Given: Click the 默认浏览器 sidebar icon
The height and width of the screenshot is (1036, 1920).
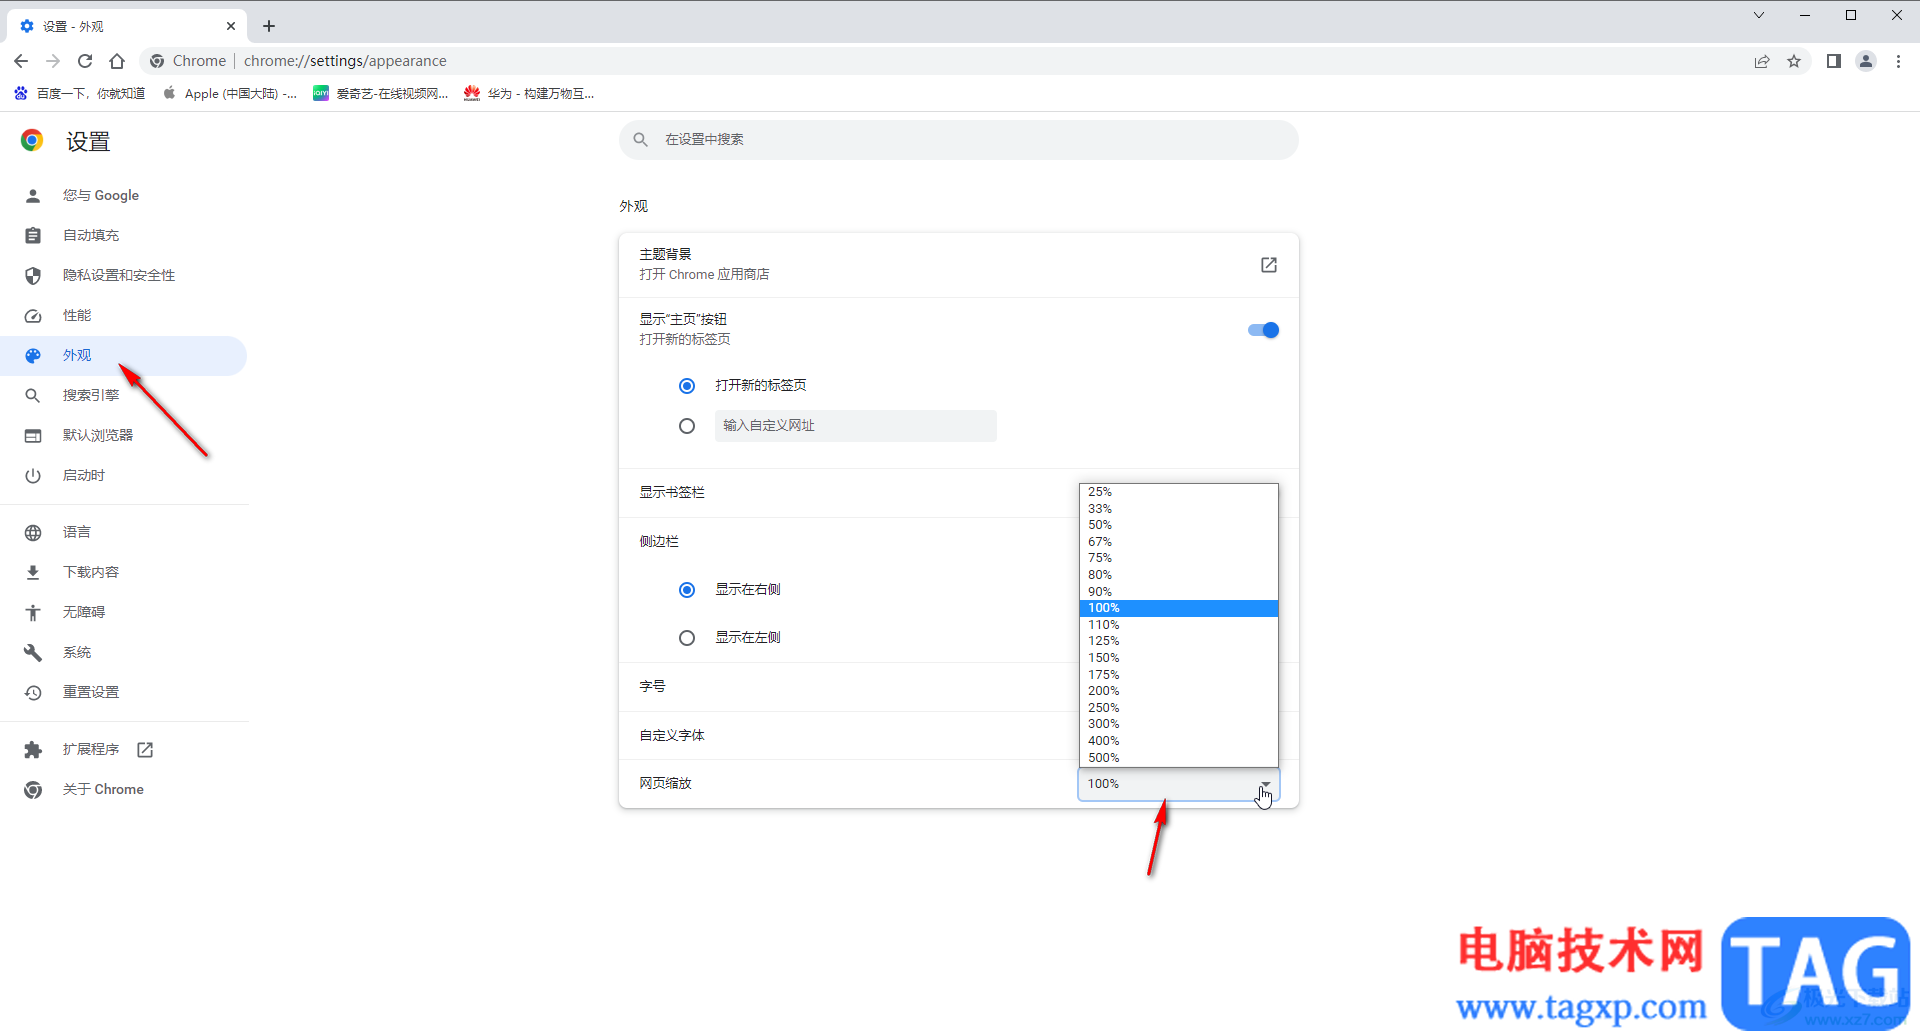Looking at the screenshot, I should (33, 436).
